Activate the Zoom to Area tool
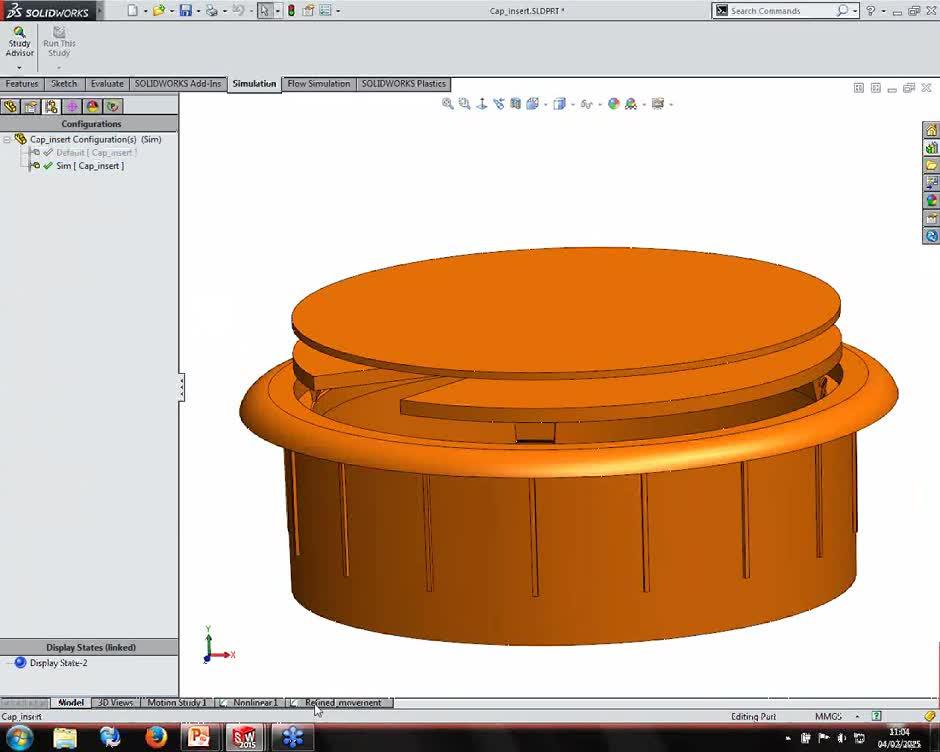Viewport: 940px width, 752px height. [x=463, y=104]
